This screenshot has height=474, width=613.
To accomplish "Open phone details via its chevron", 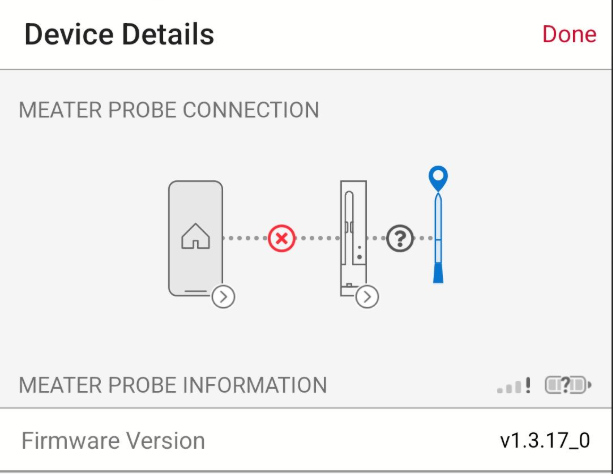I will click(223, 297).
